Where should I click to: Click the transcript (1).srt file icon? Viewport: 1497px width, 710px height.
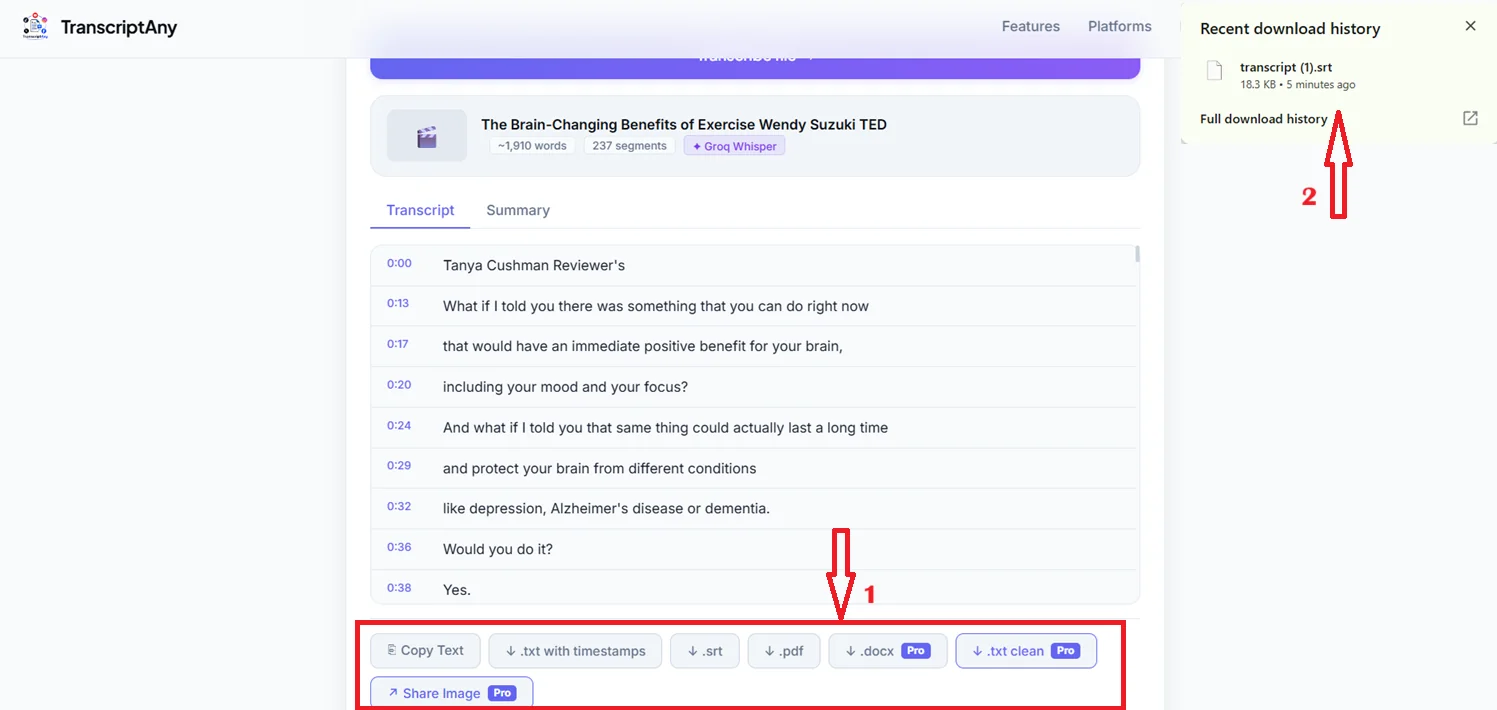[1215, 71]
